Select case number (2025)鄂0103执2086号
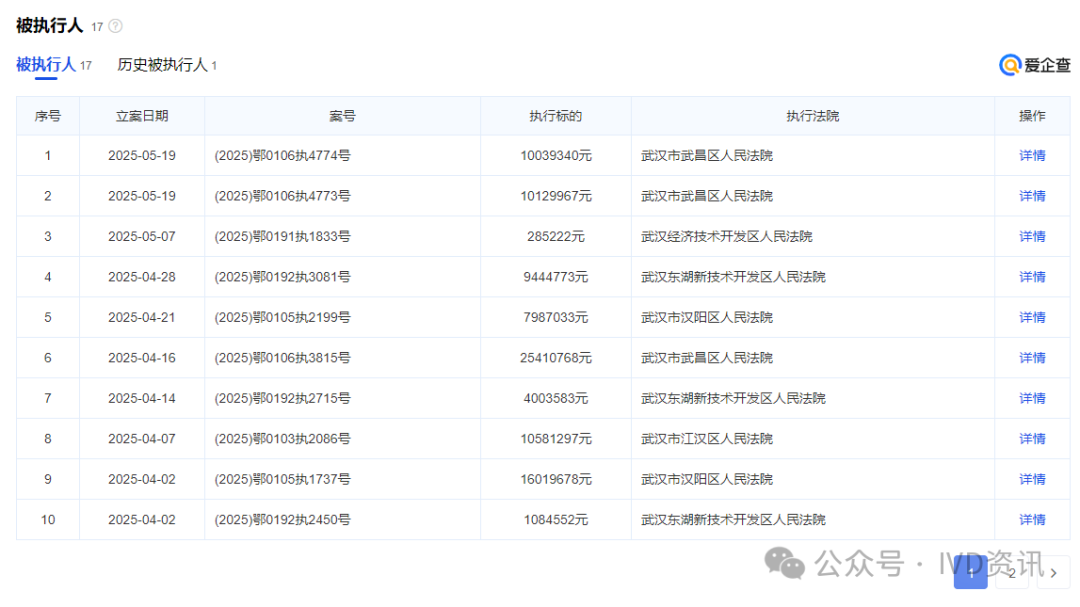1080x607 pixels. [x=282, y=439]
